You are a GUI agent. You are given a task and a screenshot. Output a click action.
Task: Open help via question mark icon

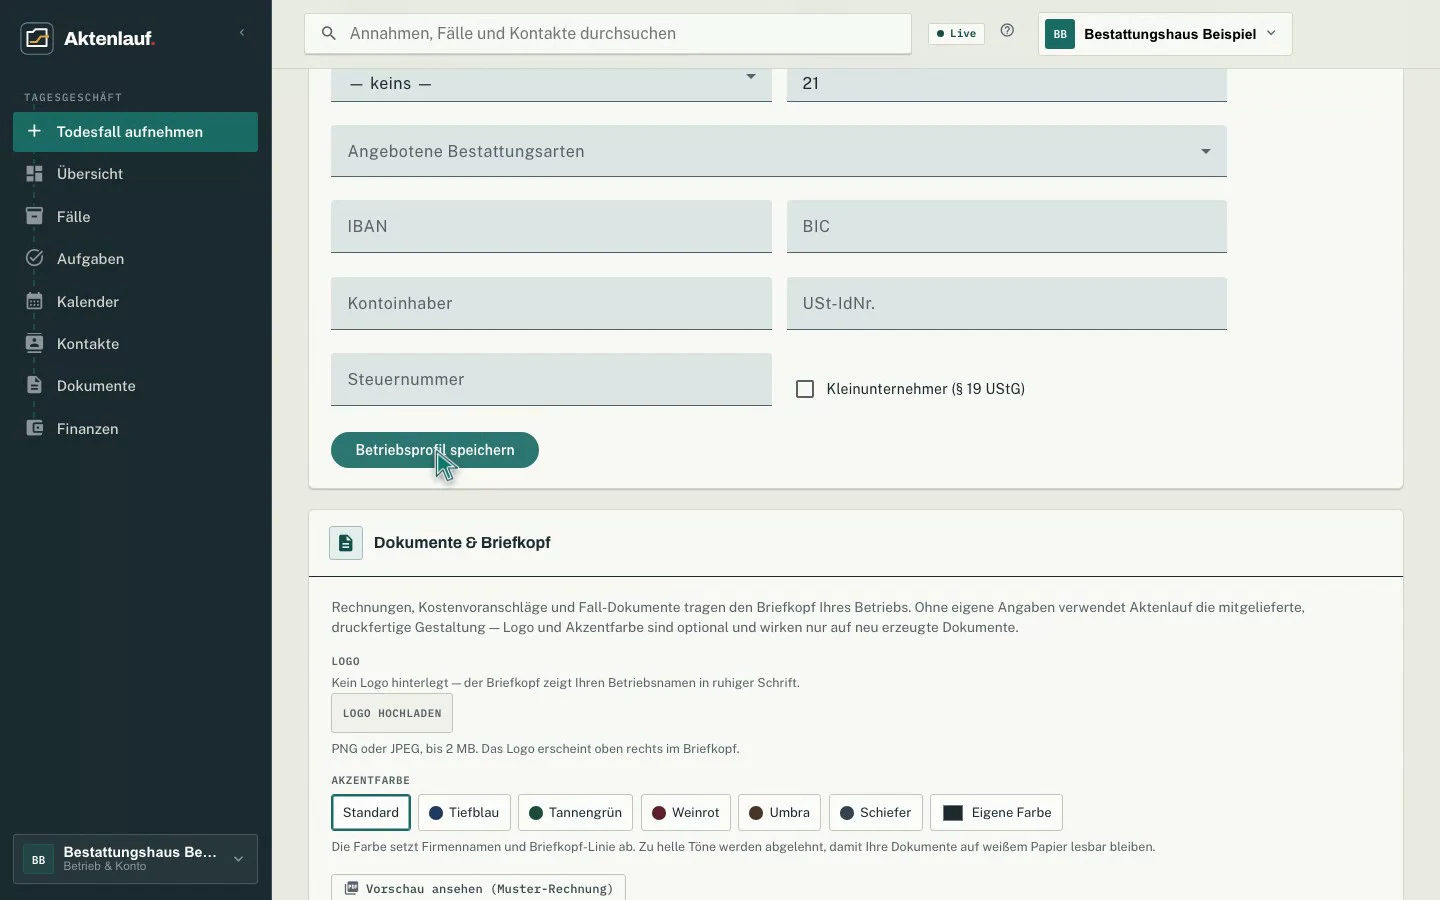coord(1008,31)
